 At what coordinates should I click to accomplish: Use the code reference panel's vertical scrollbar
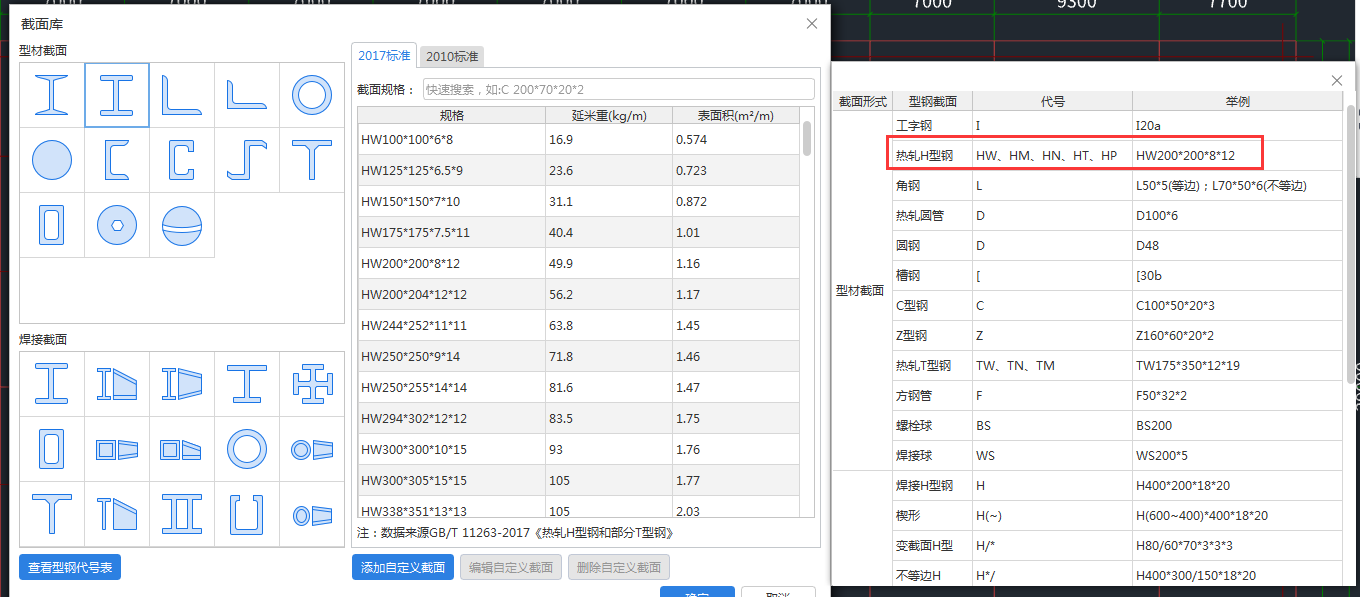point(1351,244)
